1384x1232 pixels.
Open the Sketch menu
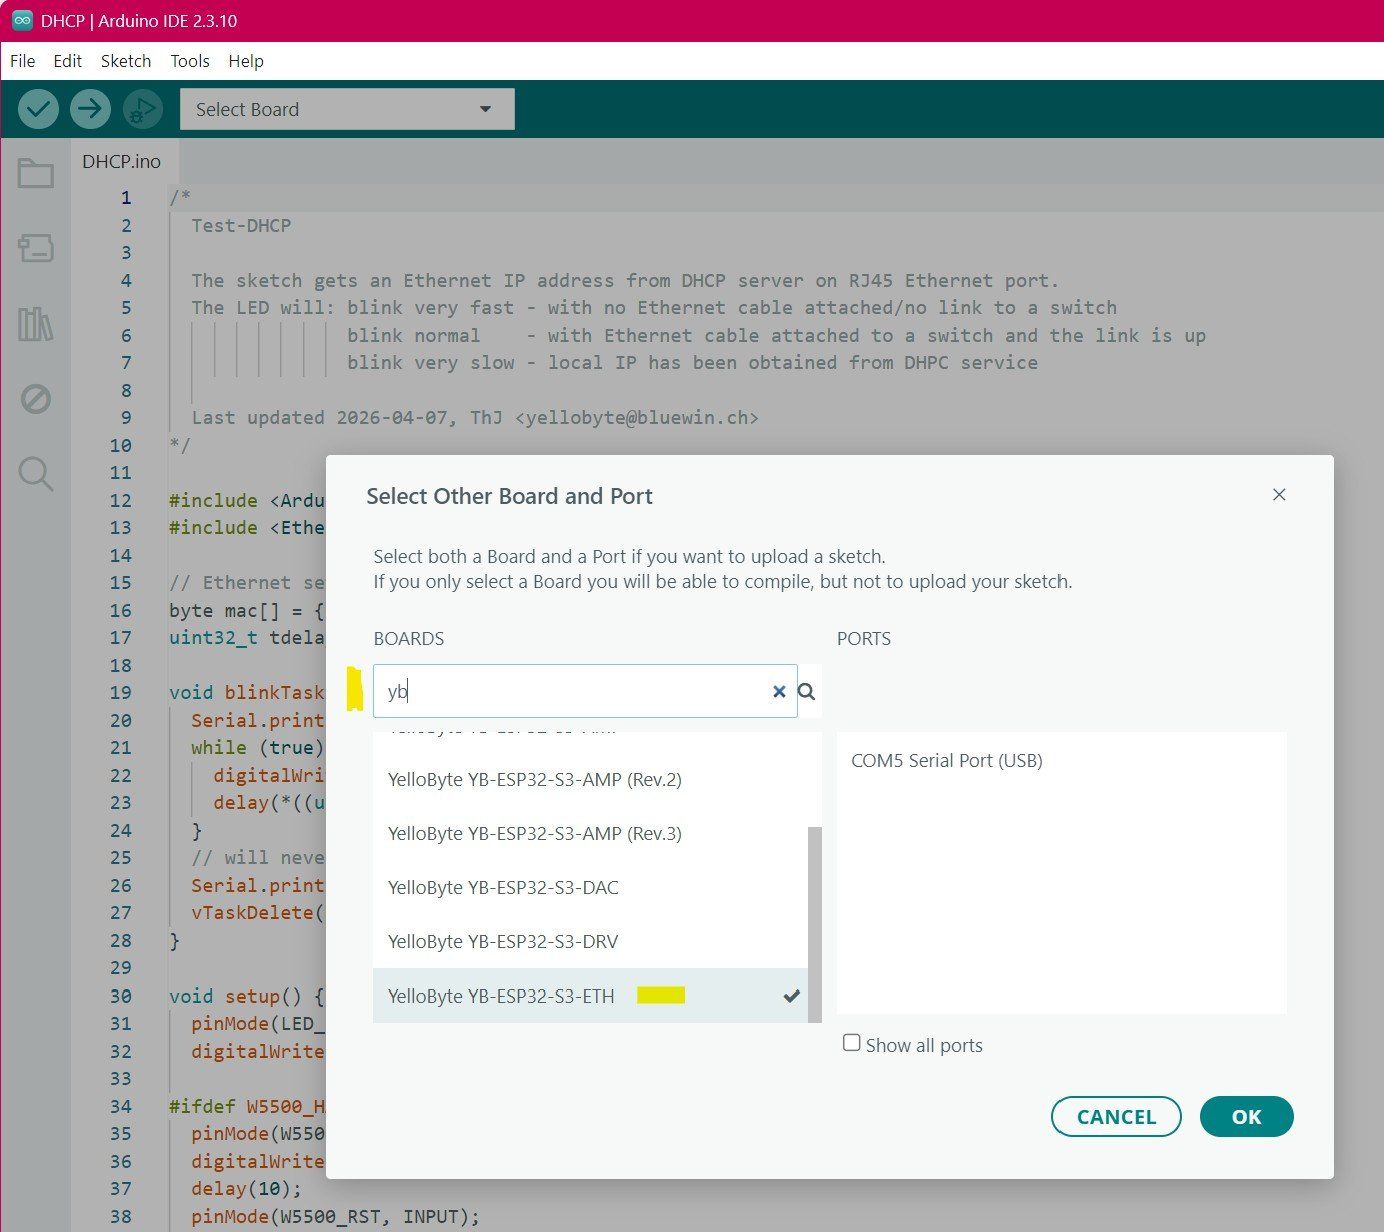[126, 61]
